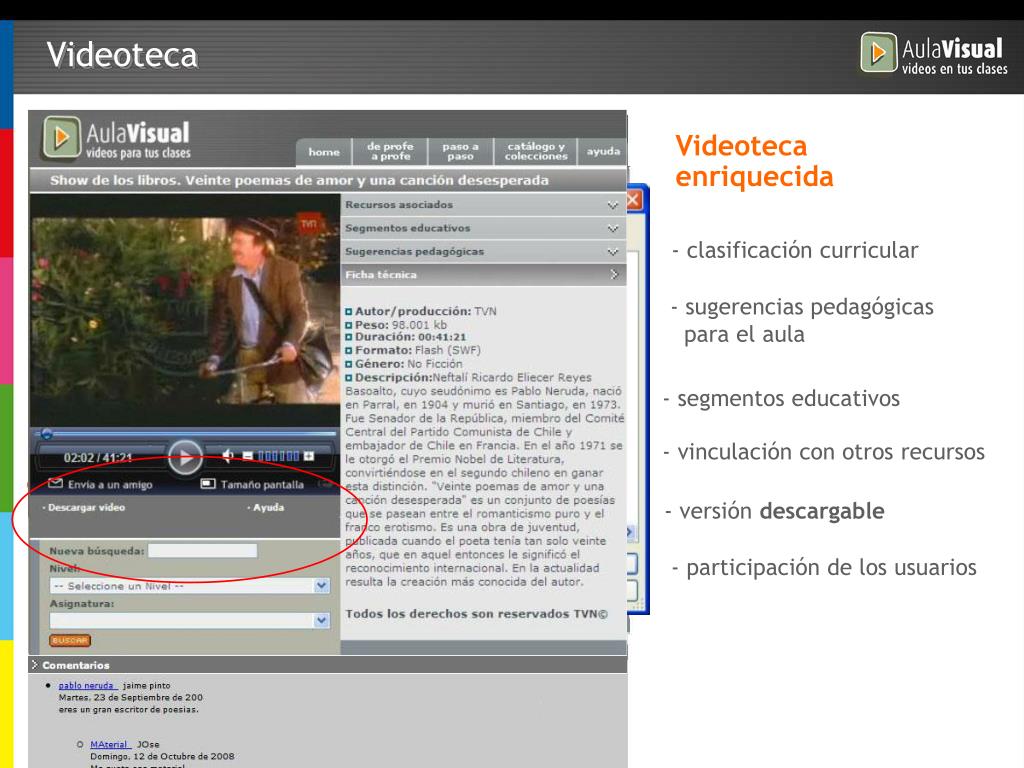This screenshot has height=768, width=1024.
Task: Open the catálogo y colecciones tab
Action: click(x=536, y=152)
